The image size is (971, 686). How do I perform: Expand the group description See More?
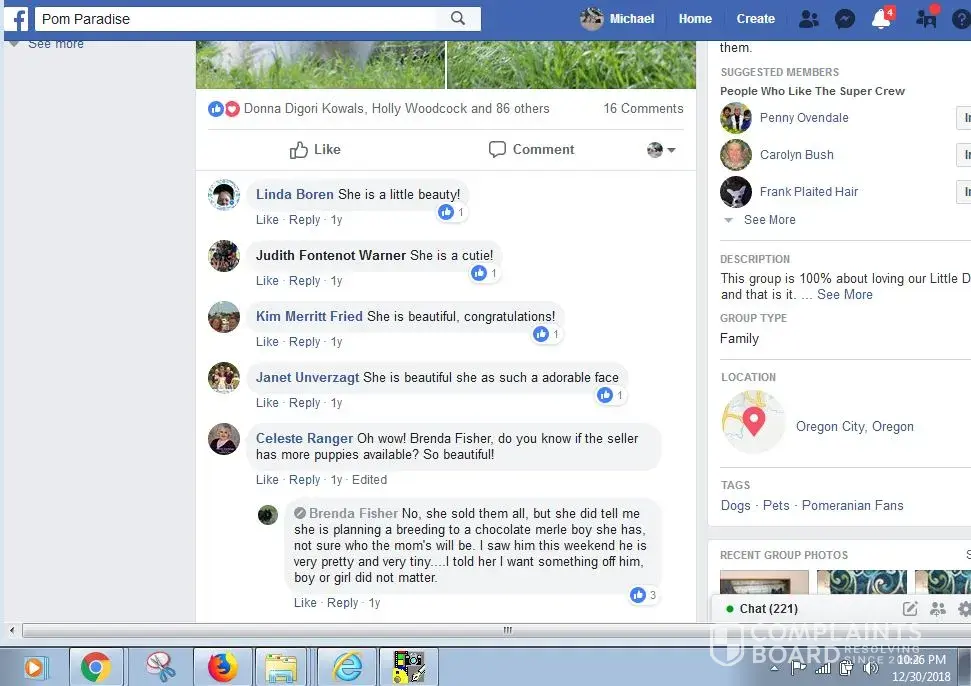[845, 295]
